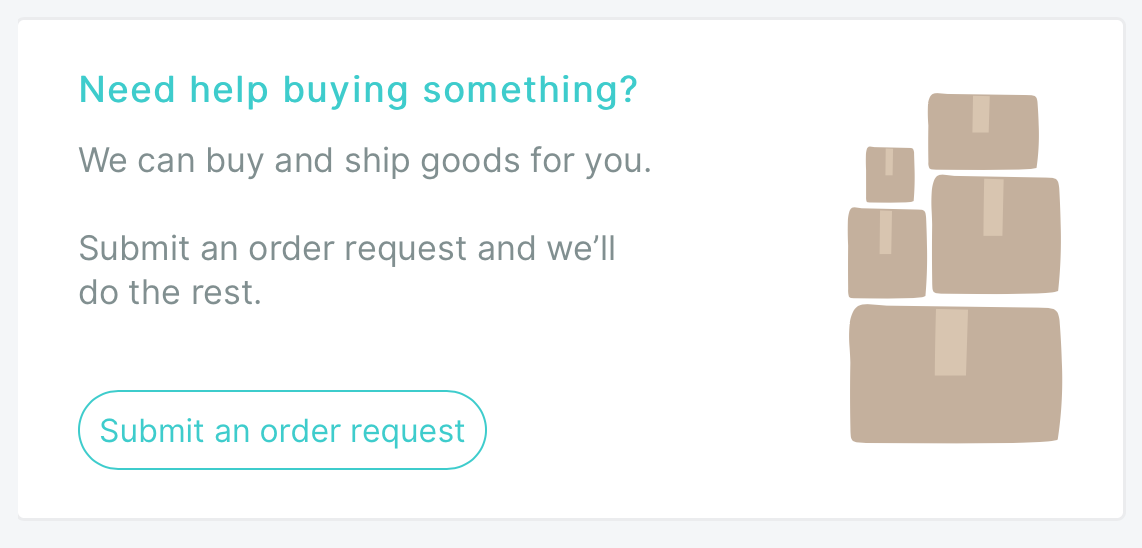
Task: Click the word 'Need' in the heading
Action: 127,90
